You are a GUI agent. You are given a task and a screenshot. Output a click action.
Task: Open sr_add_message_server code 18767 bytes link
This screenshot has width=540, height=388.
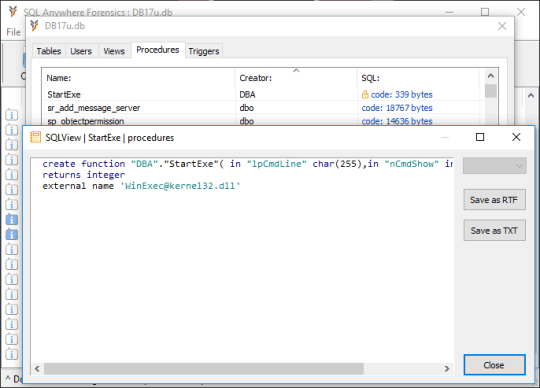tap(397, 108)
